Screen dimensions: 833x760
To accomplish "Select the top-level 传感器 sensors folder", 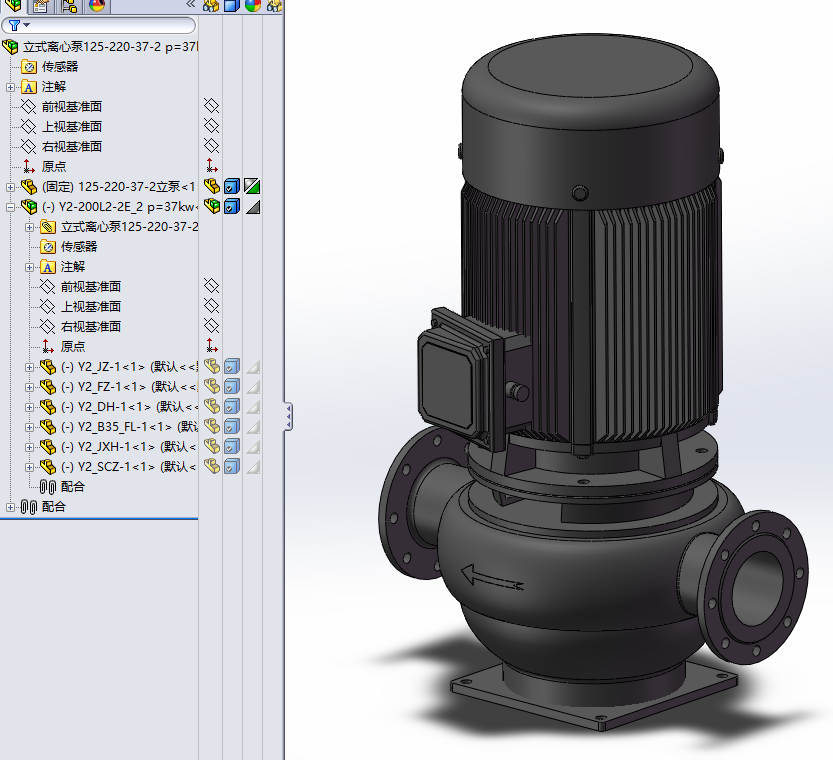I will click(60, 66).
